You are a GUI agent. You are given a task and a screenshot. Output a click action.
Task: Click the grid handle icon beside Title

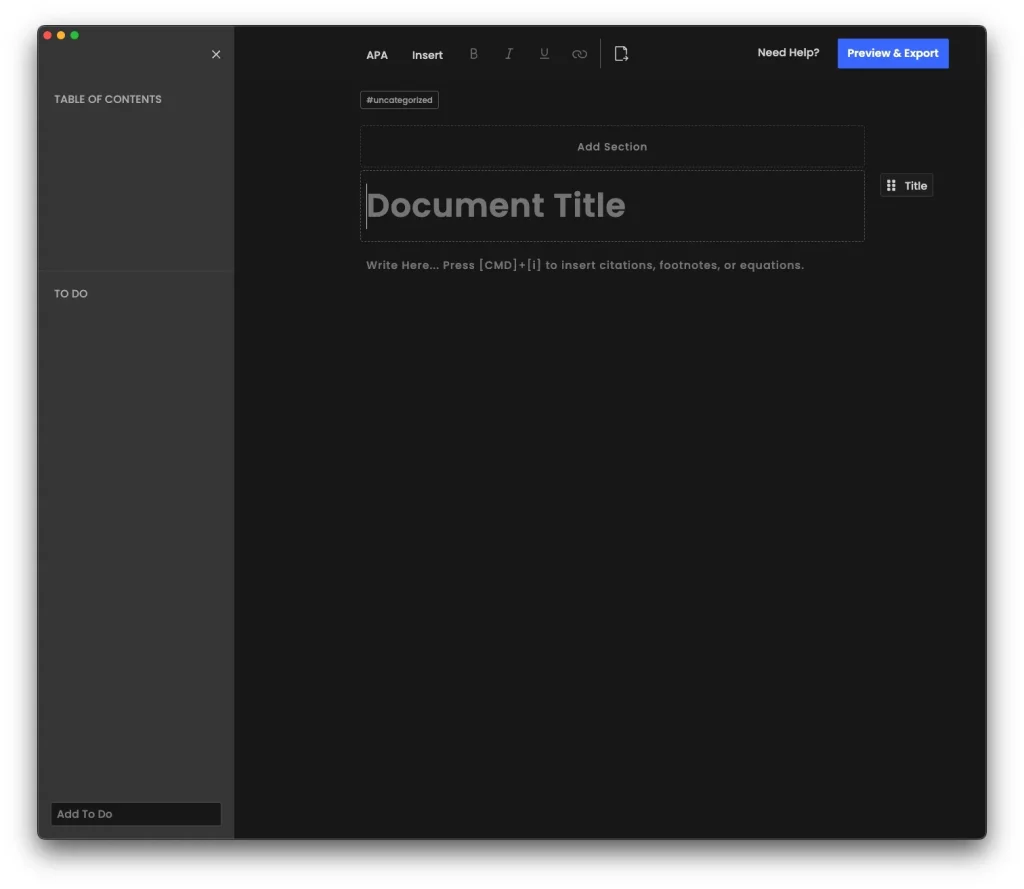891,186
